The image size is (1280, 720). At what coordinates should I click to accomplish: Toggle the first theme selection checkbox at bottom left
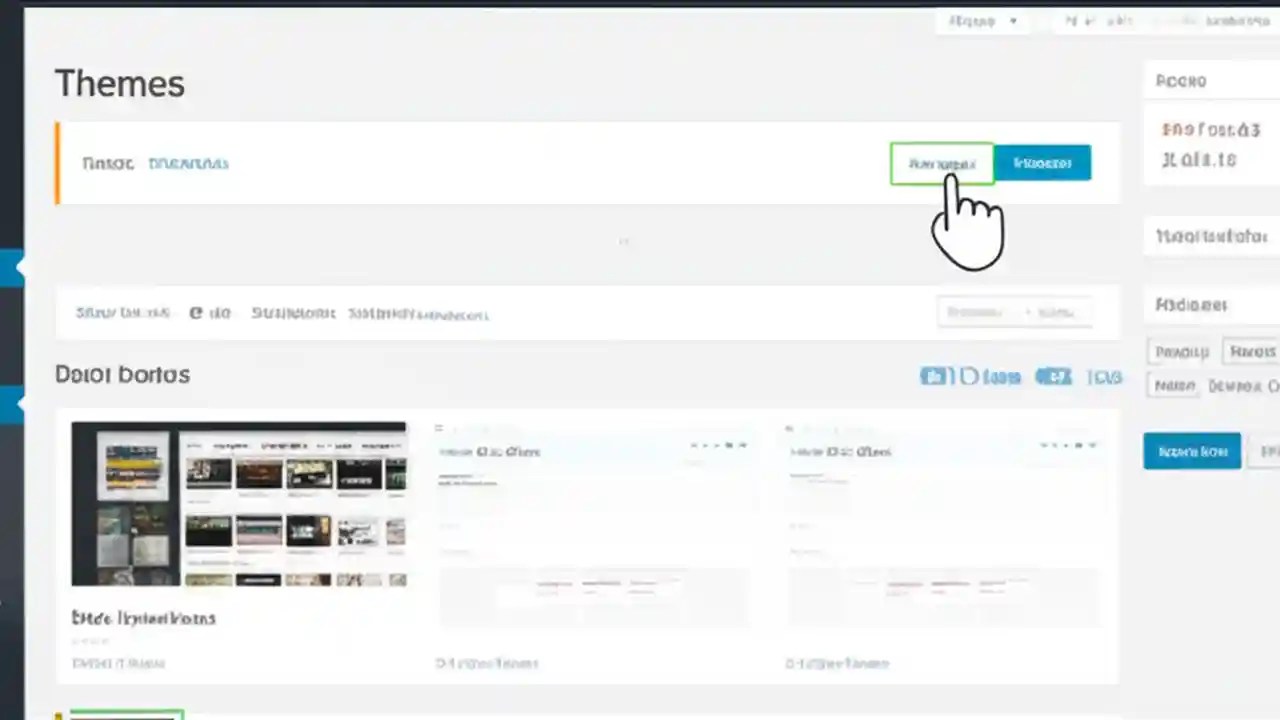pyautogui.click(x=126, y=714)
